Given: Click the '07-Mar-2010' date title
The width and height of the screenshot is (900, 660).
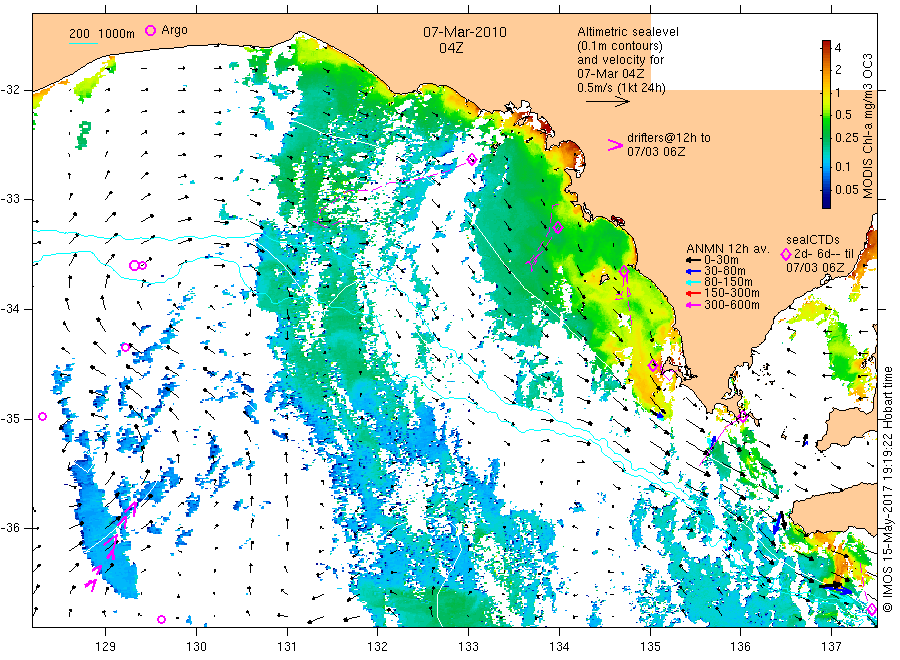Looking at the screenshot, I should (x=465, y=32).
